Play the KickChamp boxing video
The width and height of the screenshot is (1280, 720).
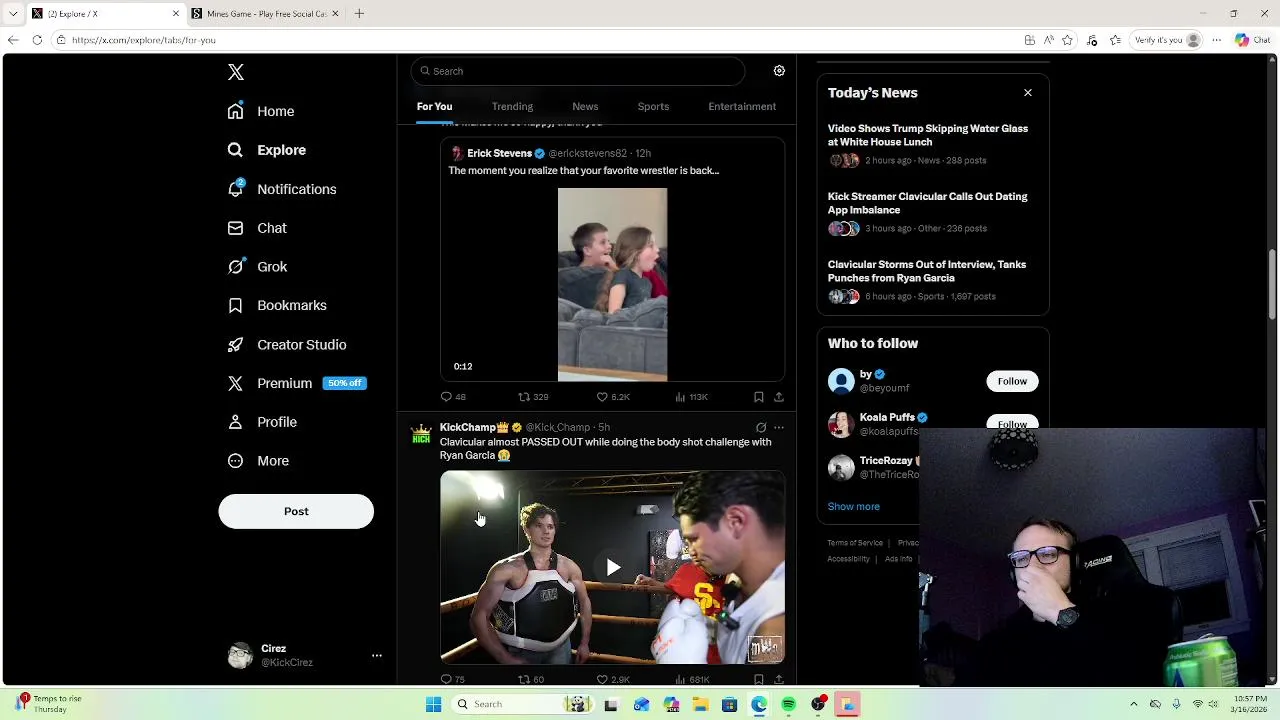[613, 567]
